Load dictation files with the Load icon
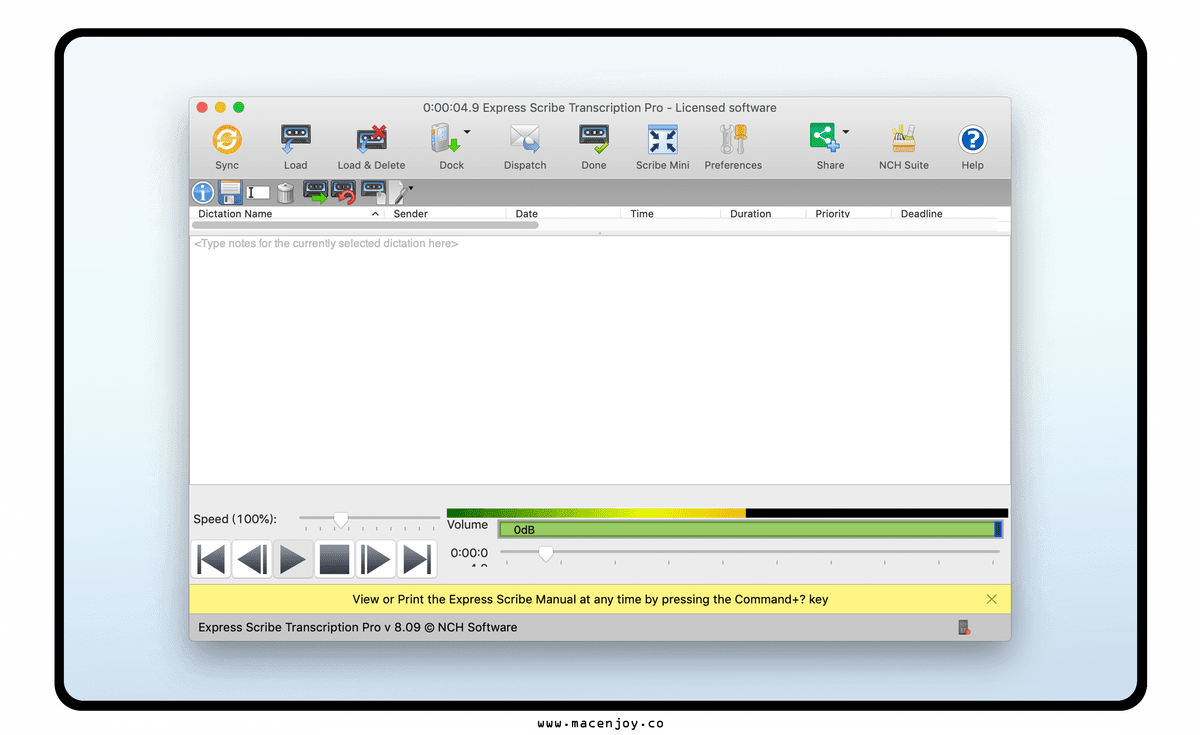 [295, 139]
